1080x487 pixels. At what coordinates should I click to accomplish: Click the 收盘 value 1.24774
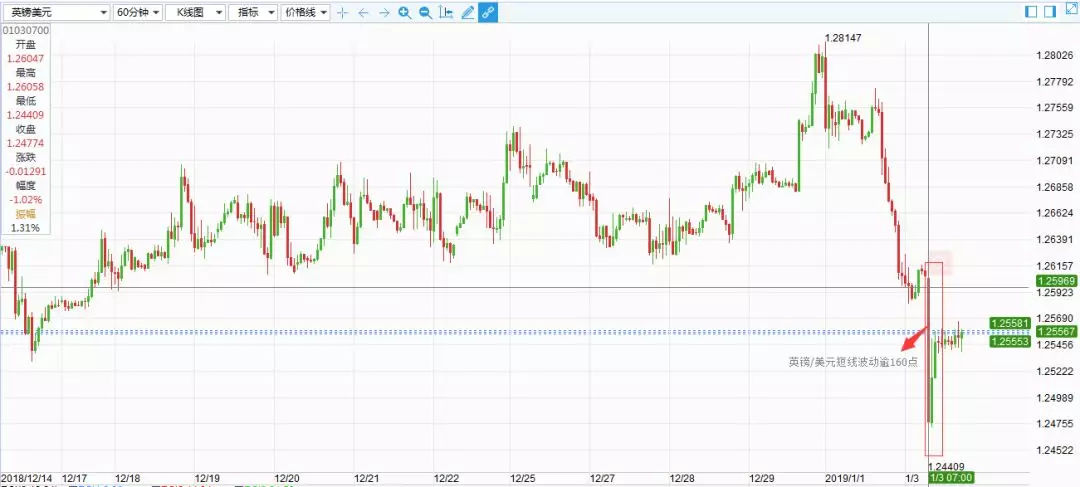pyautogui.click(x=25, y=143)
